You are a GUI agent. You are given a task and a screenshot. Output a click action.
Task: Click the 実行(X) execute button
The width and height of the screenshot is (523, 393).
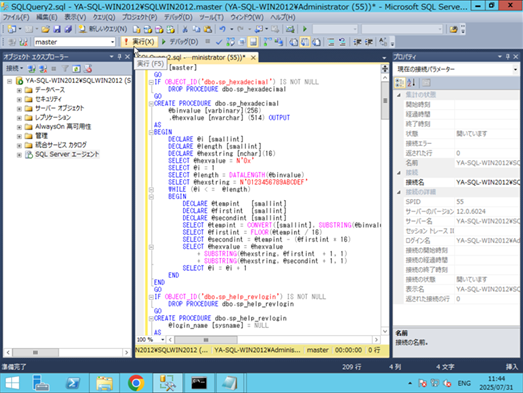[x=140, y=42]
